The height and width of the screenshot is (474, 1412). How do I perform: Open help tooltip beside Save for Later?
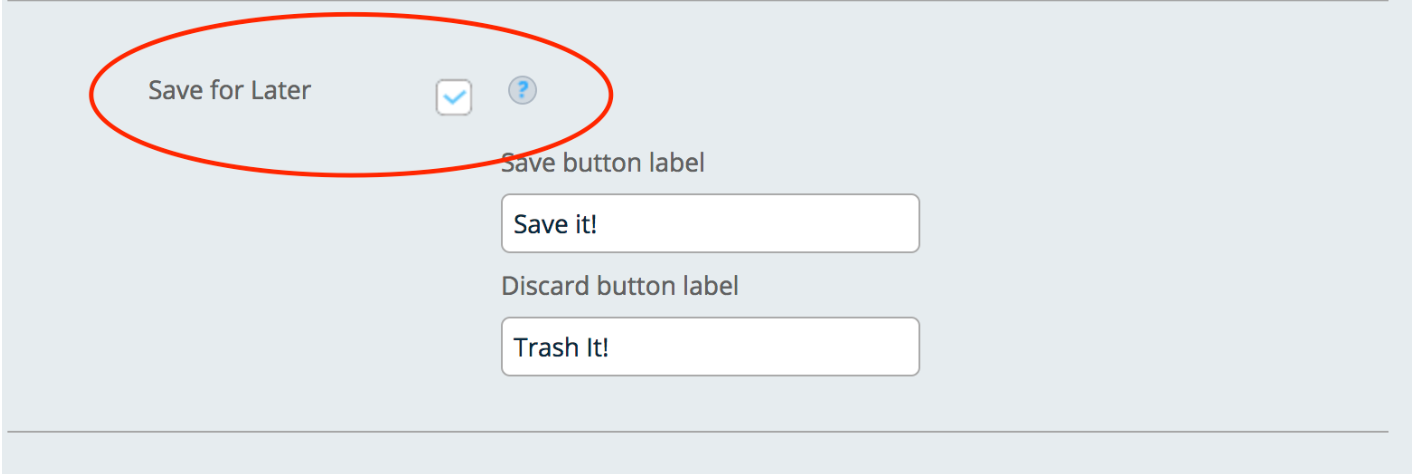522,91
